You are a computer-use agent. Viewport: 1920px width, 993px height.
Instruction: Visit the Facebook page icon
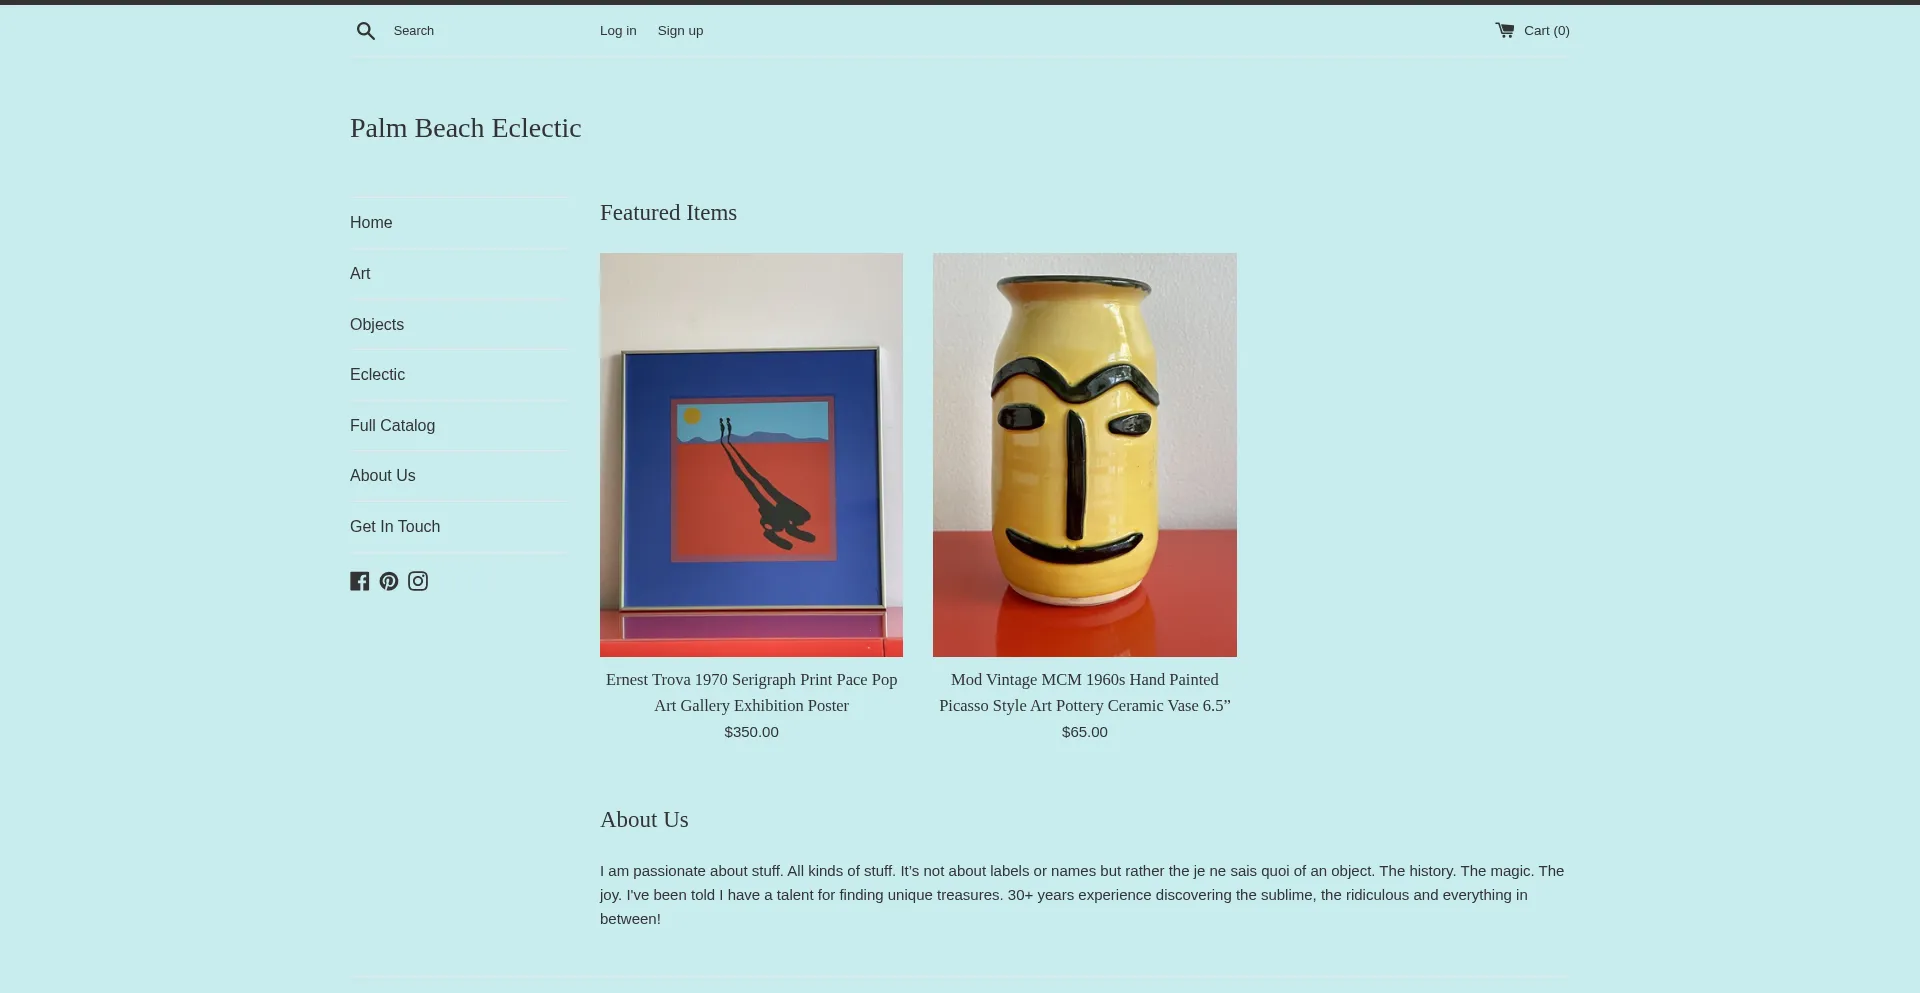click(x=360, y=581)
